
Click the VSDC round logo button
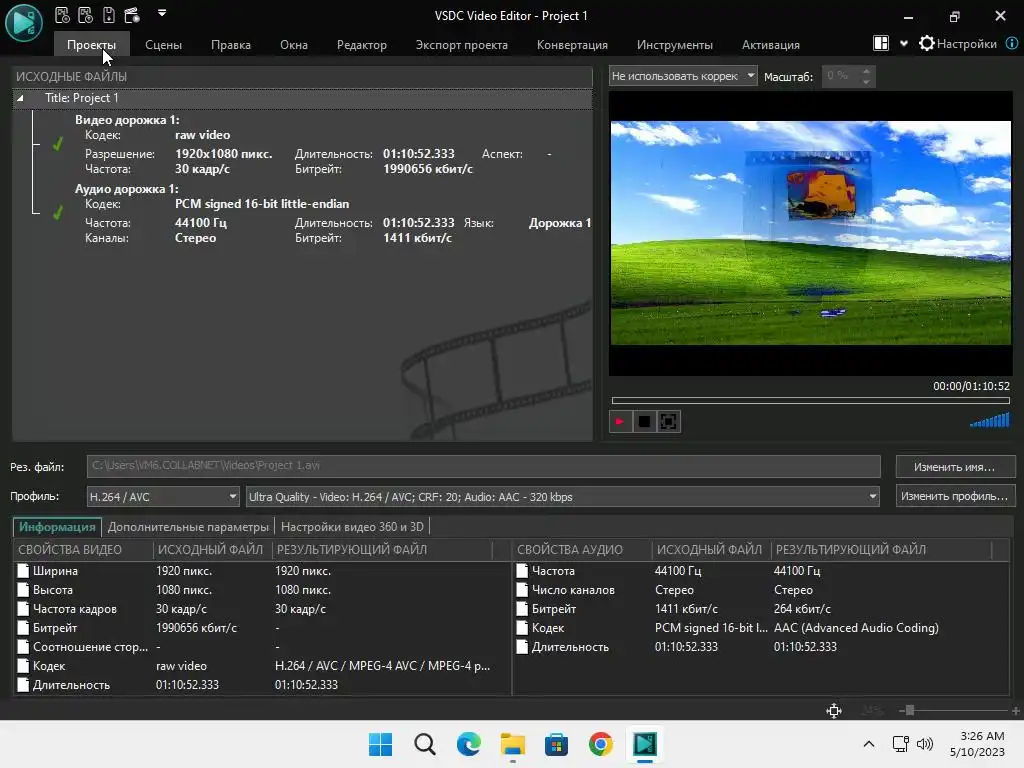24,22
